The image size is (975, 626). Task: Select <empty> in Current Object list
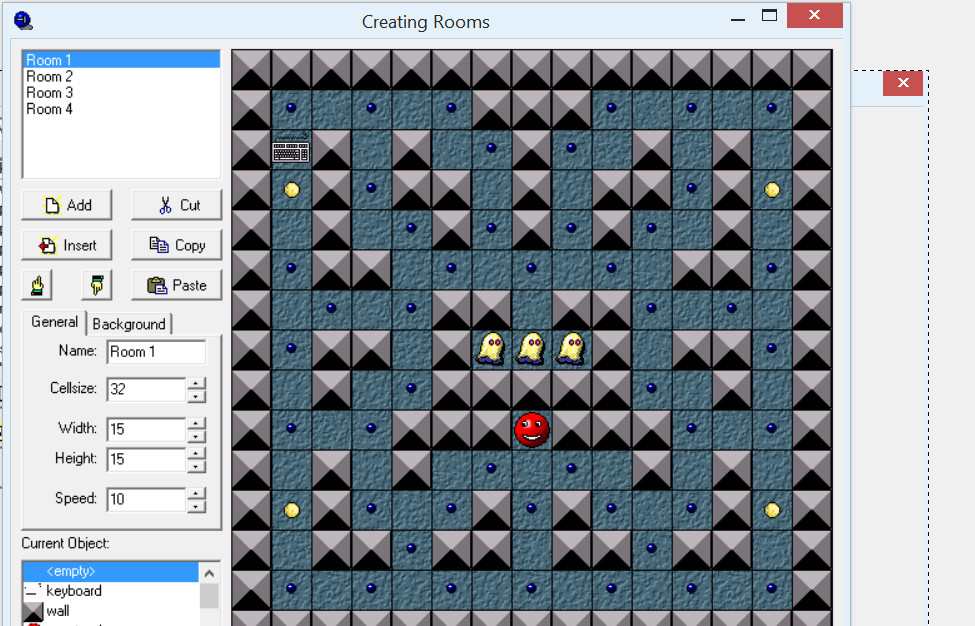pyautogui.click(x=111, y=571)
